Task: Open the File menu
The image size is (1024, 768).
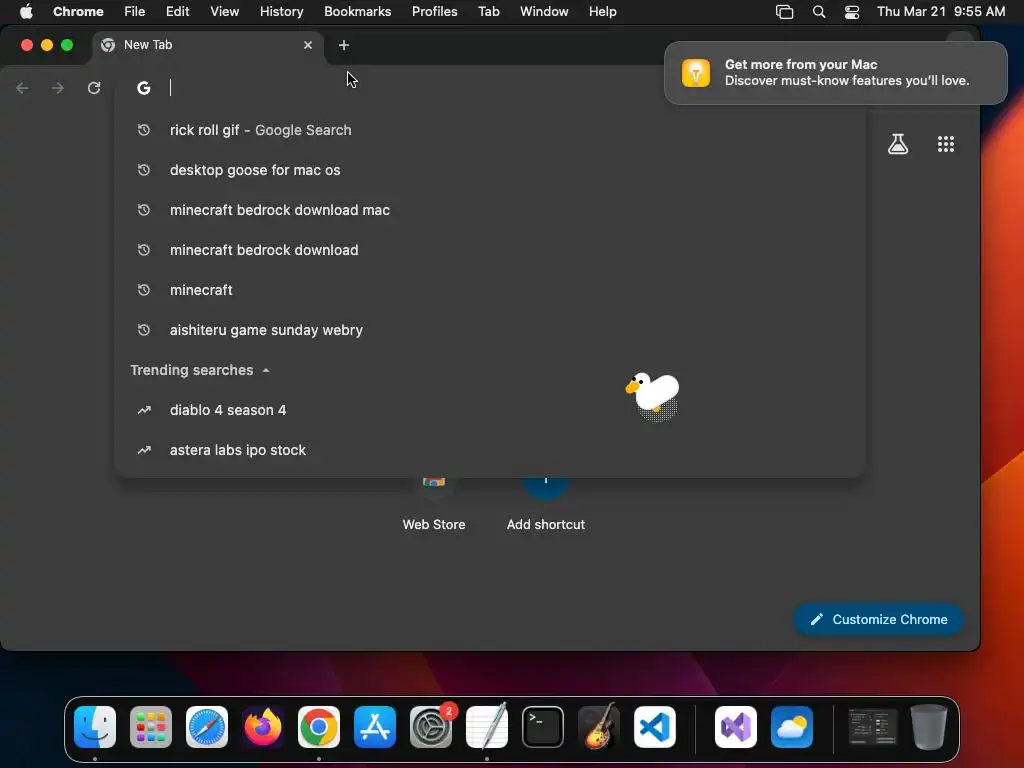Action: [135, 12]
